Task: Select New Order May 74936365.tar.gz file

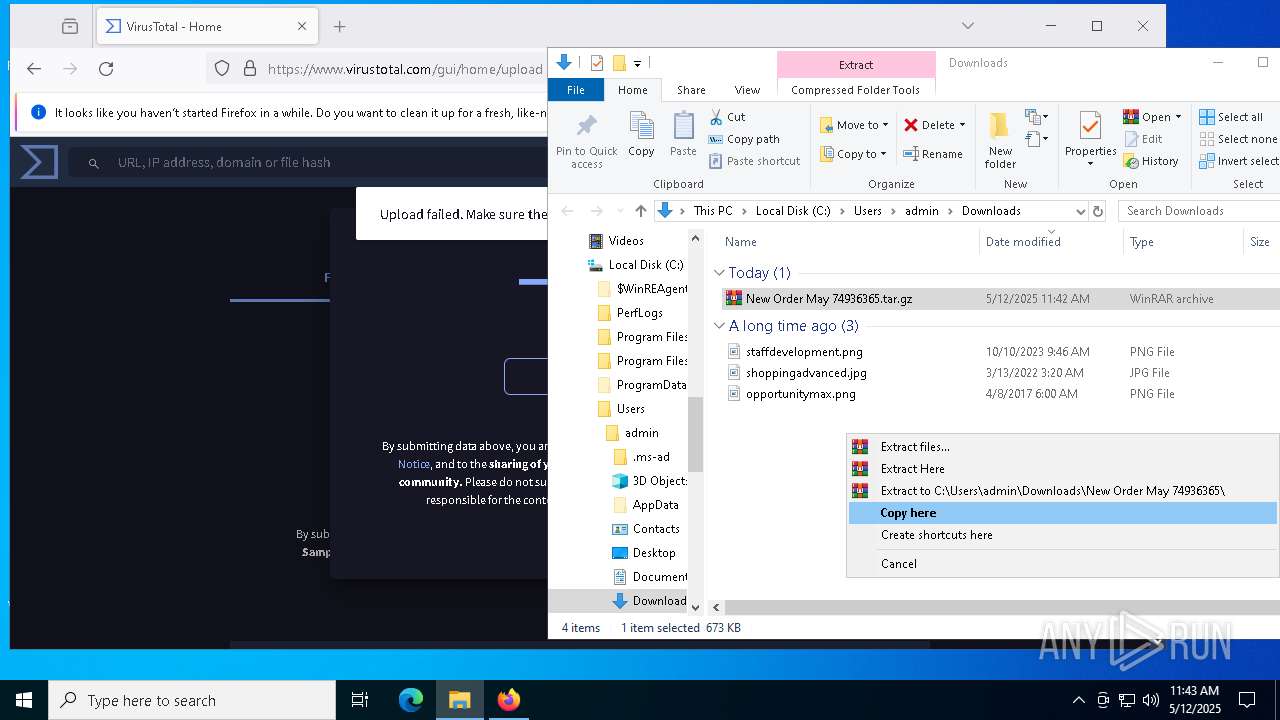Action: pyautogui.click(x=829, y=299)
